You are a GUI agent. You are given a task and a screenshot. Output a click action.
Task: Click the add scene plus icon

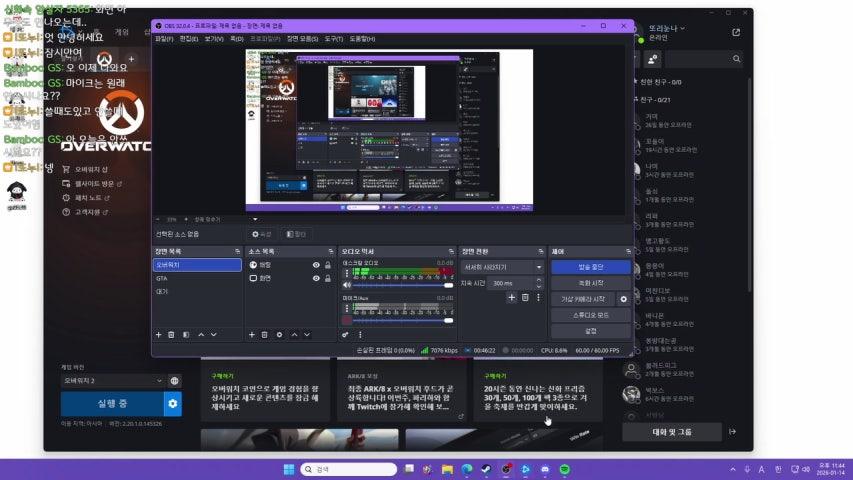pos(158,334)
